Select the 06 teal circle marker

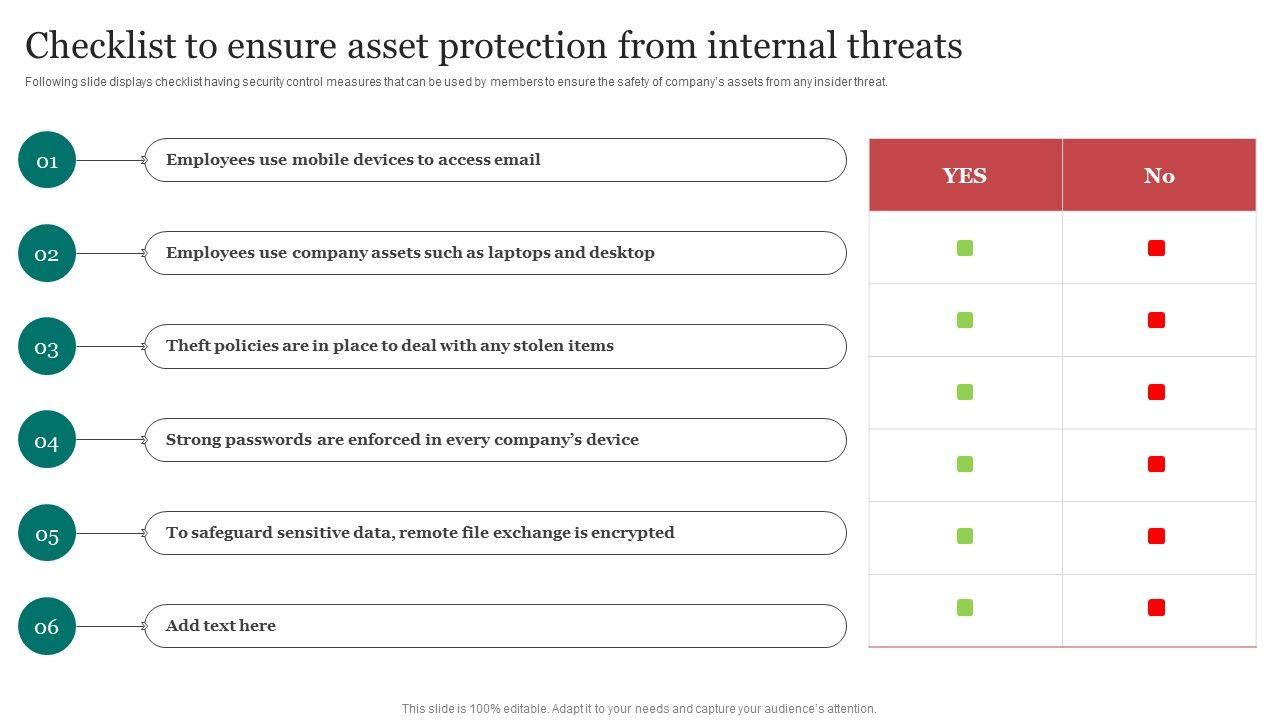click(x=47, y=627)
